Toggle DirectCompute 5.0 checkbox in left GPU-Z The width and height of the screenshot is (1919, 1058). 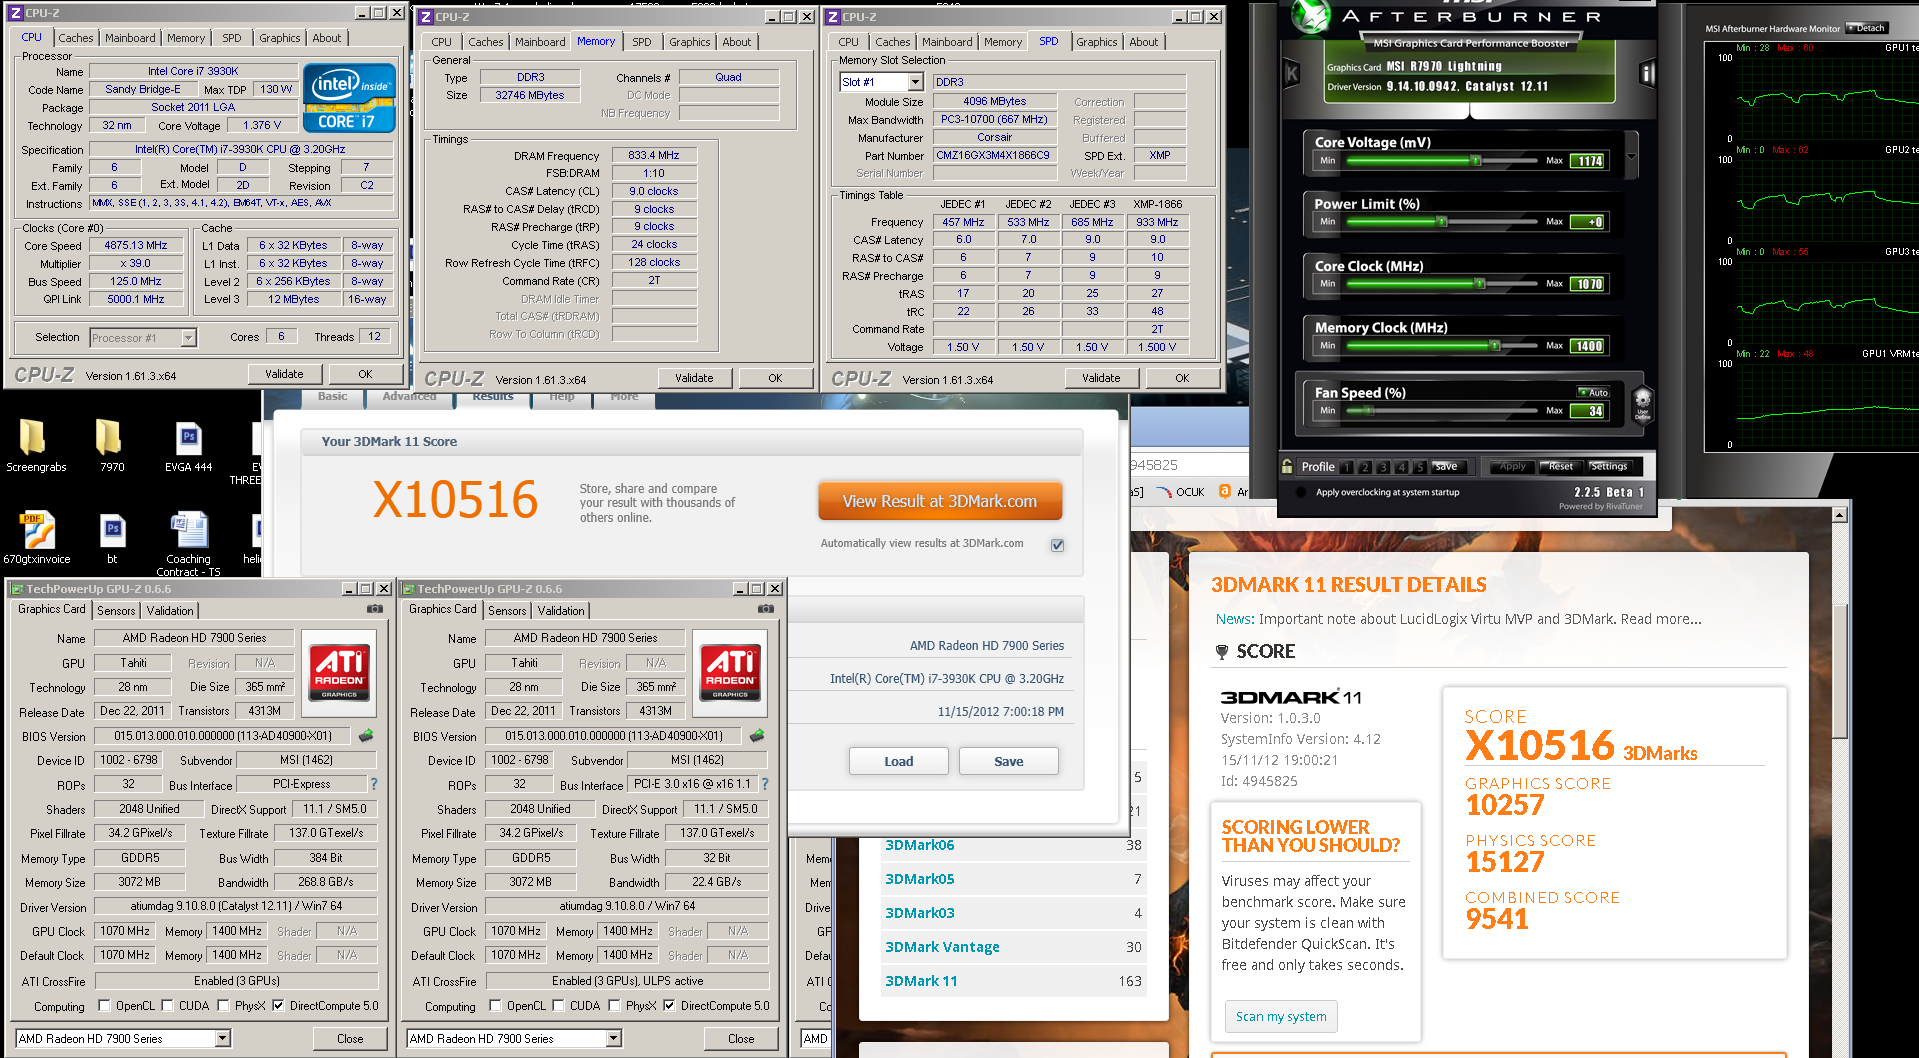click(x=278, y=1005)
